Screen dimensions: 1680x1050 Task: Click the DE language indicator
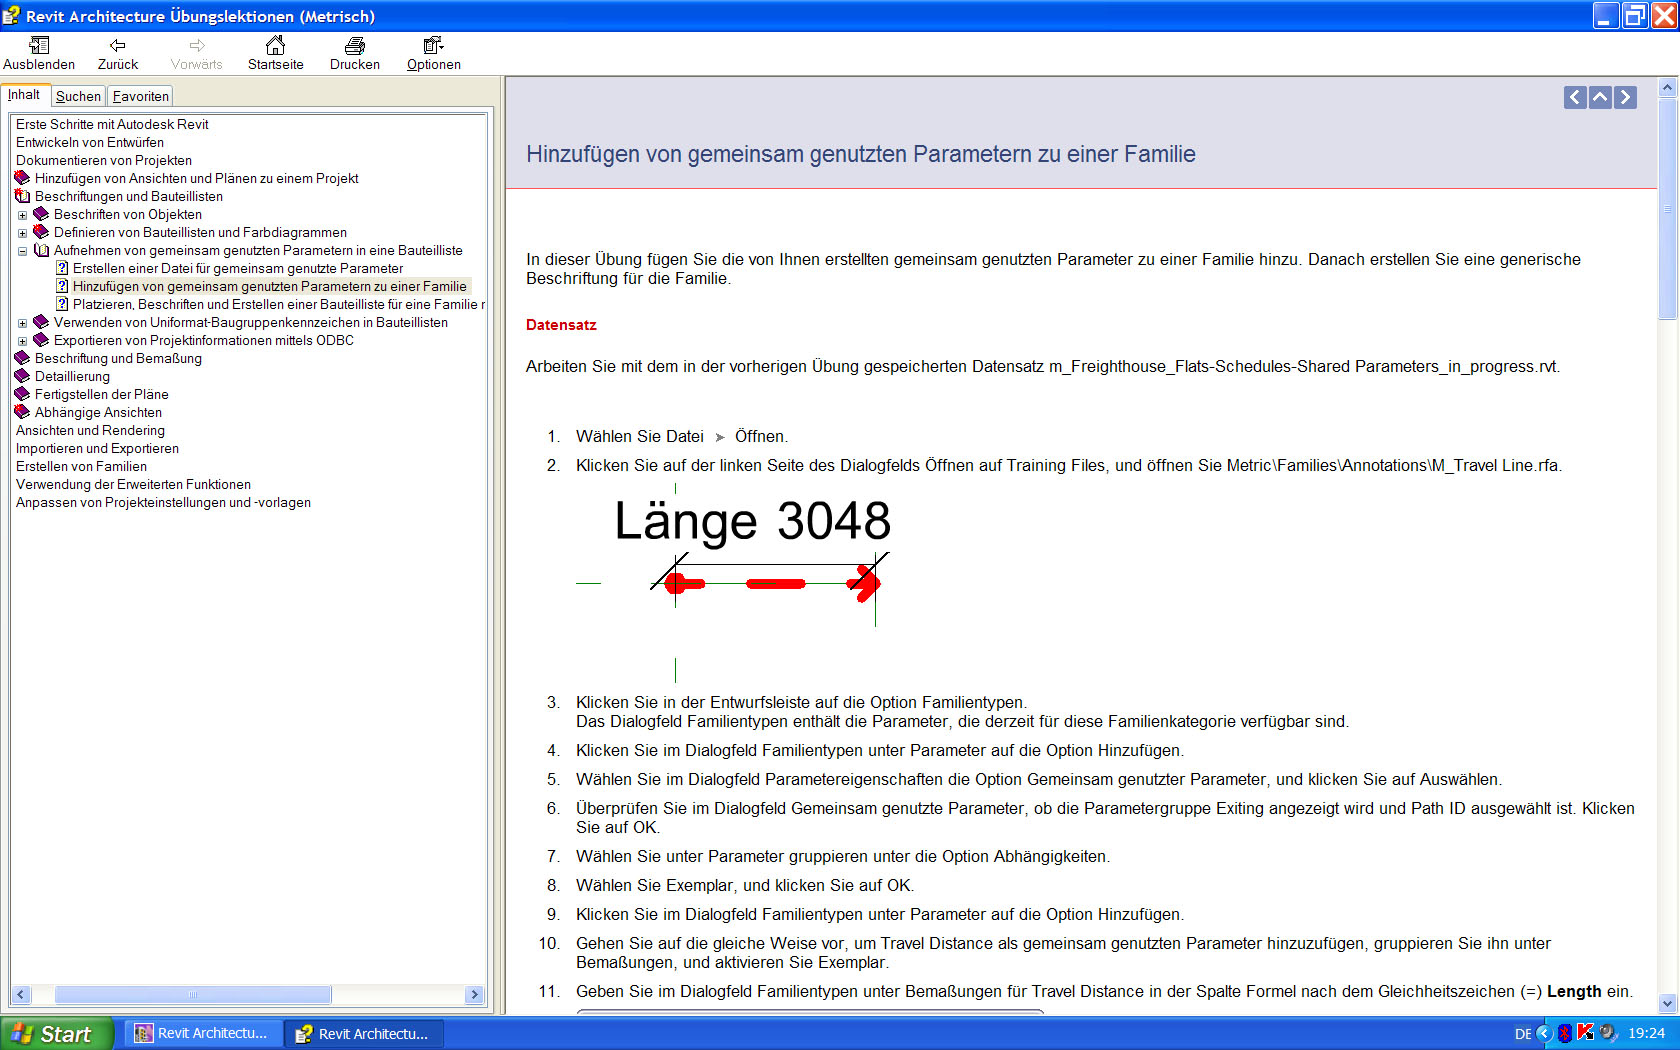click(x=1523, y=1034)
